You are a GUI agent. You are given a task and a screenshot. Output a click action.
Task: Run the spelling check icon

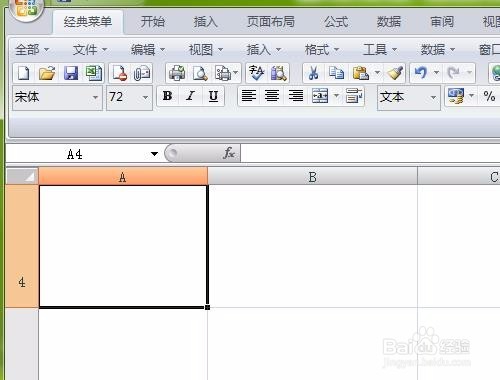[x=256, y=73]
